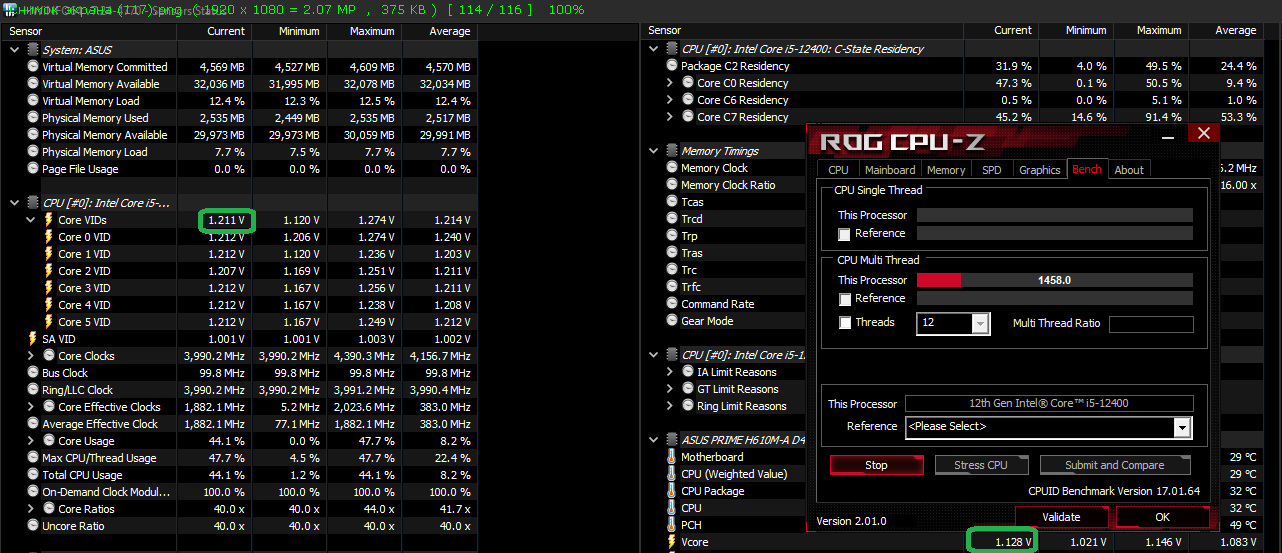Viewport: 1282px width, 553px height.
Task: Click the Vcore lightning bolt icon
Action: pyautogui.click(x=672, y=542)
